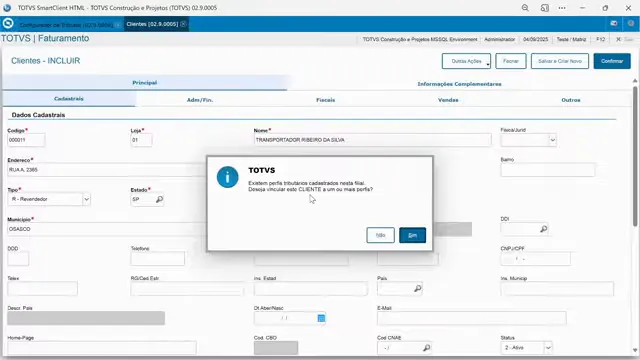Click the TOTVS Construção e Projetos MSSQL Environment label

tap(420, 40)
